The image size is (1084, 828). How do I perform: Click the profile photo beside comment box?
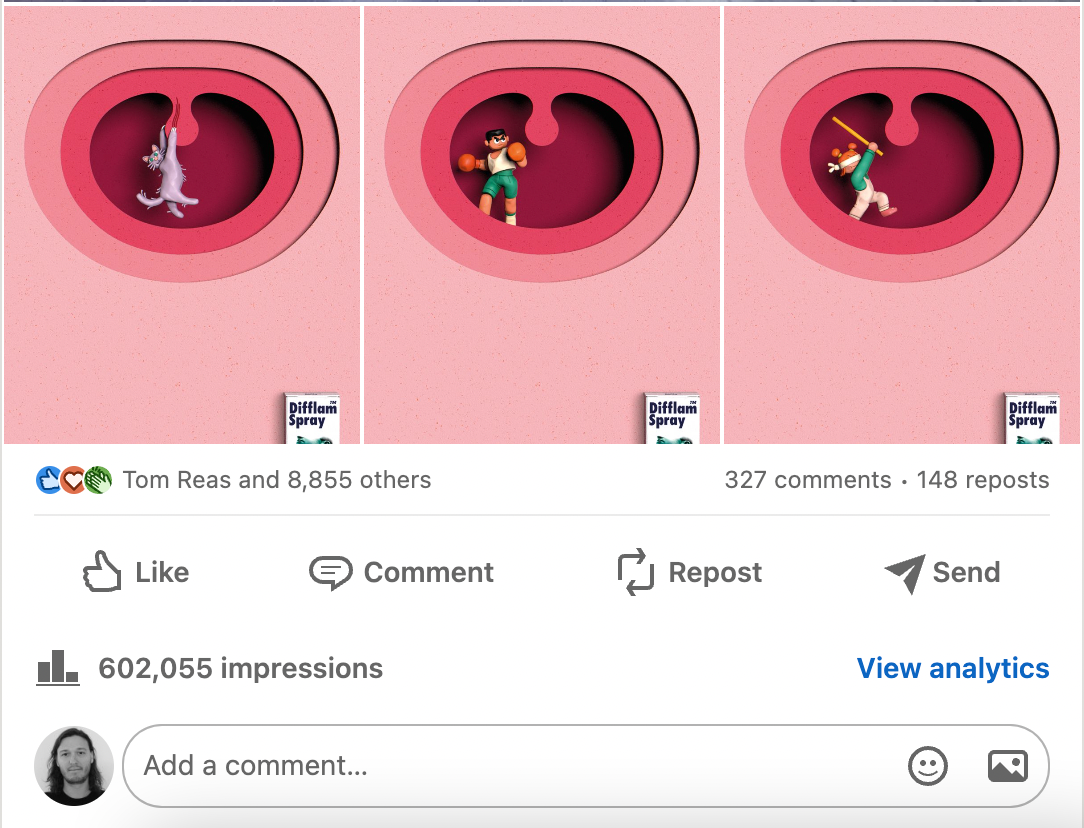point(74,766)
